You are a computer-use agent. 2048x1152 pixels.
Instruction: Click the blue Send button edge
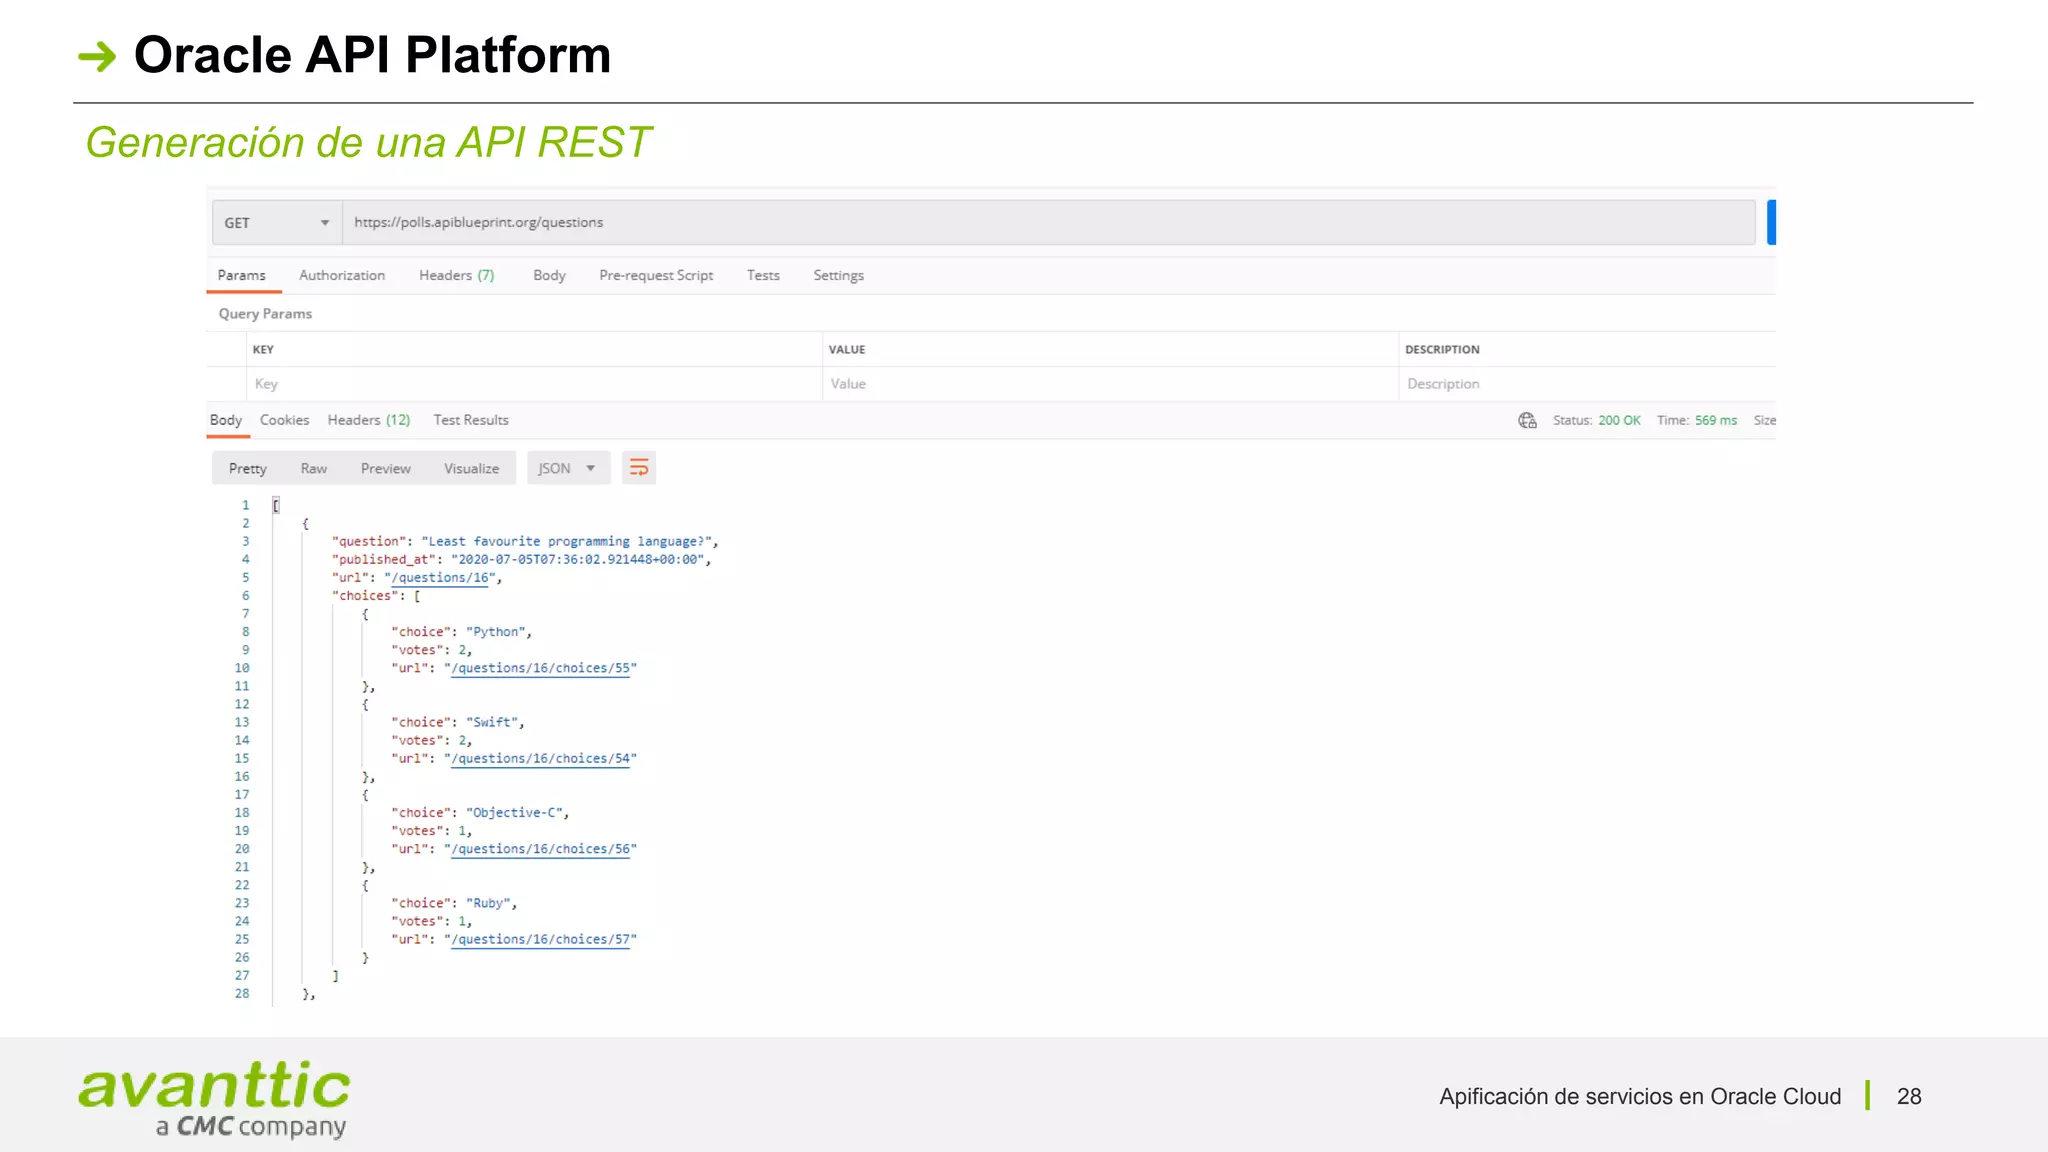tap(1771, 223)
